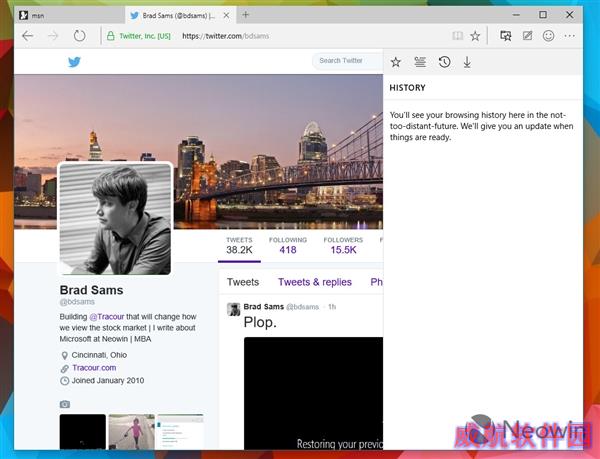Image resolution: width=600 pixels, height=459 pixels.
Task: Open Brad Sams profile photo
Action: [x=115, y=218]
